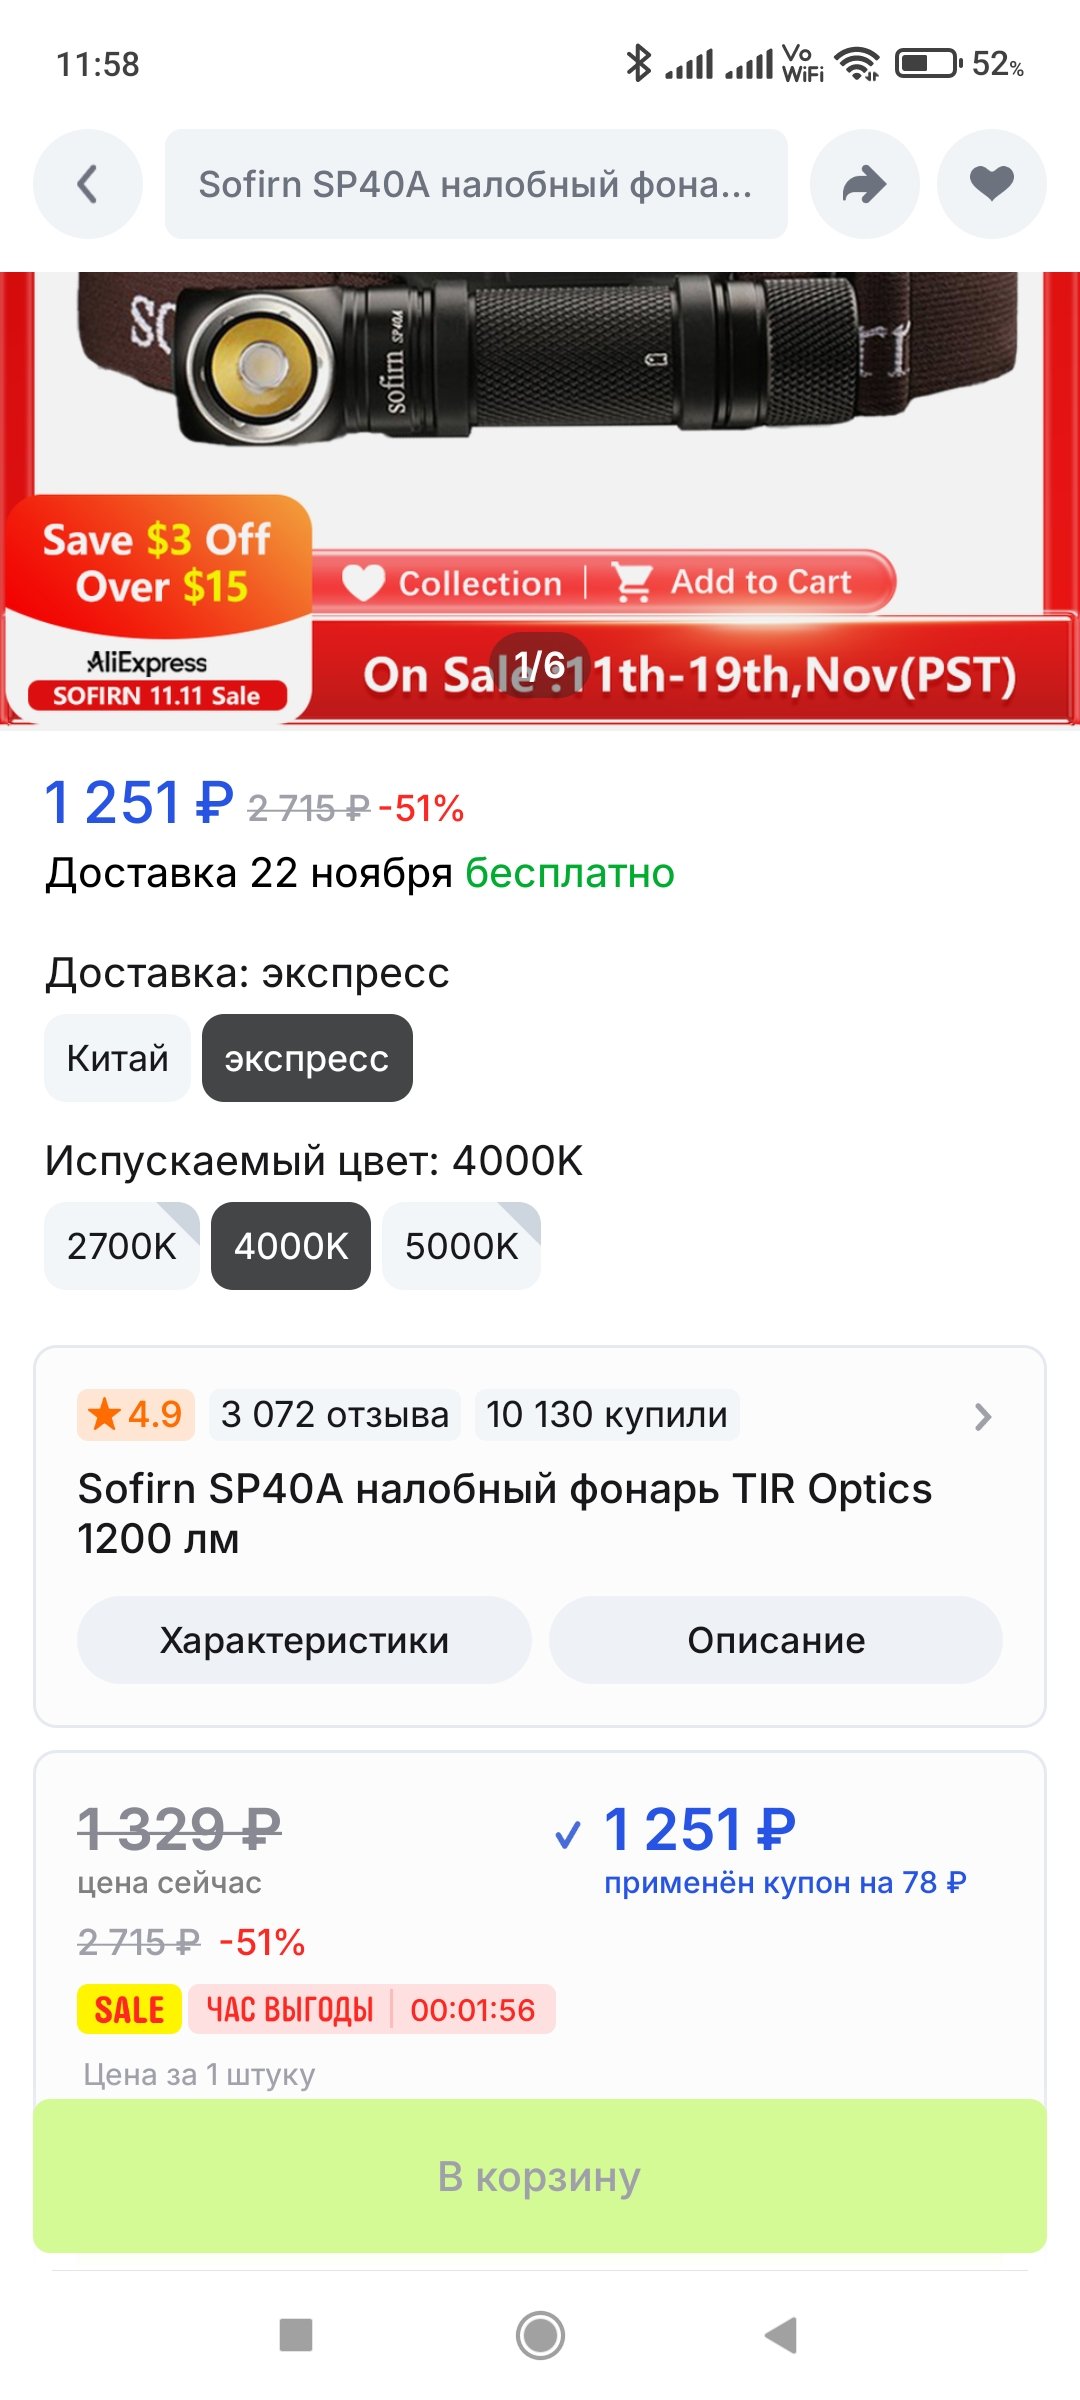Tap the headlamp product image

540,380
